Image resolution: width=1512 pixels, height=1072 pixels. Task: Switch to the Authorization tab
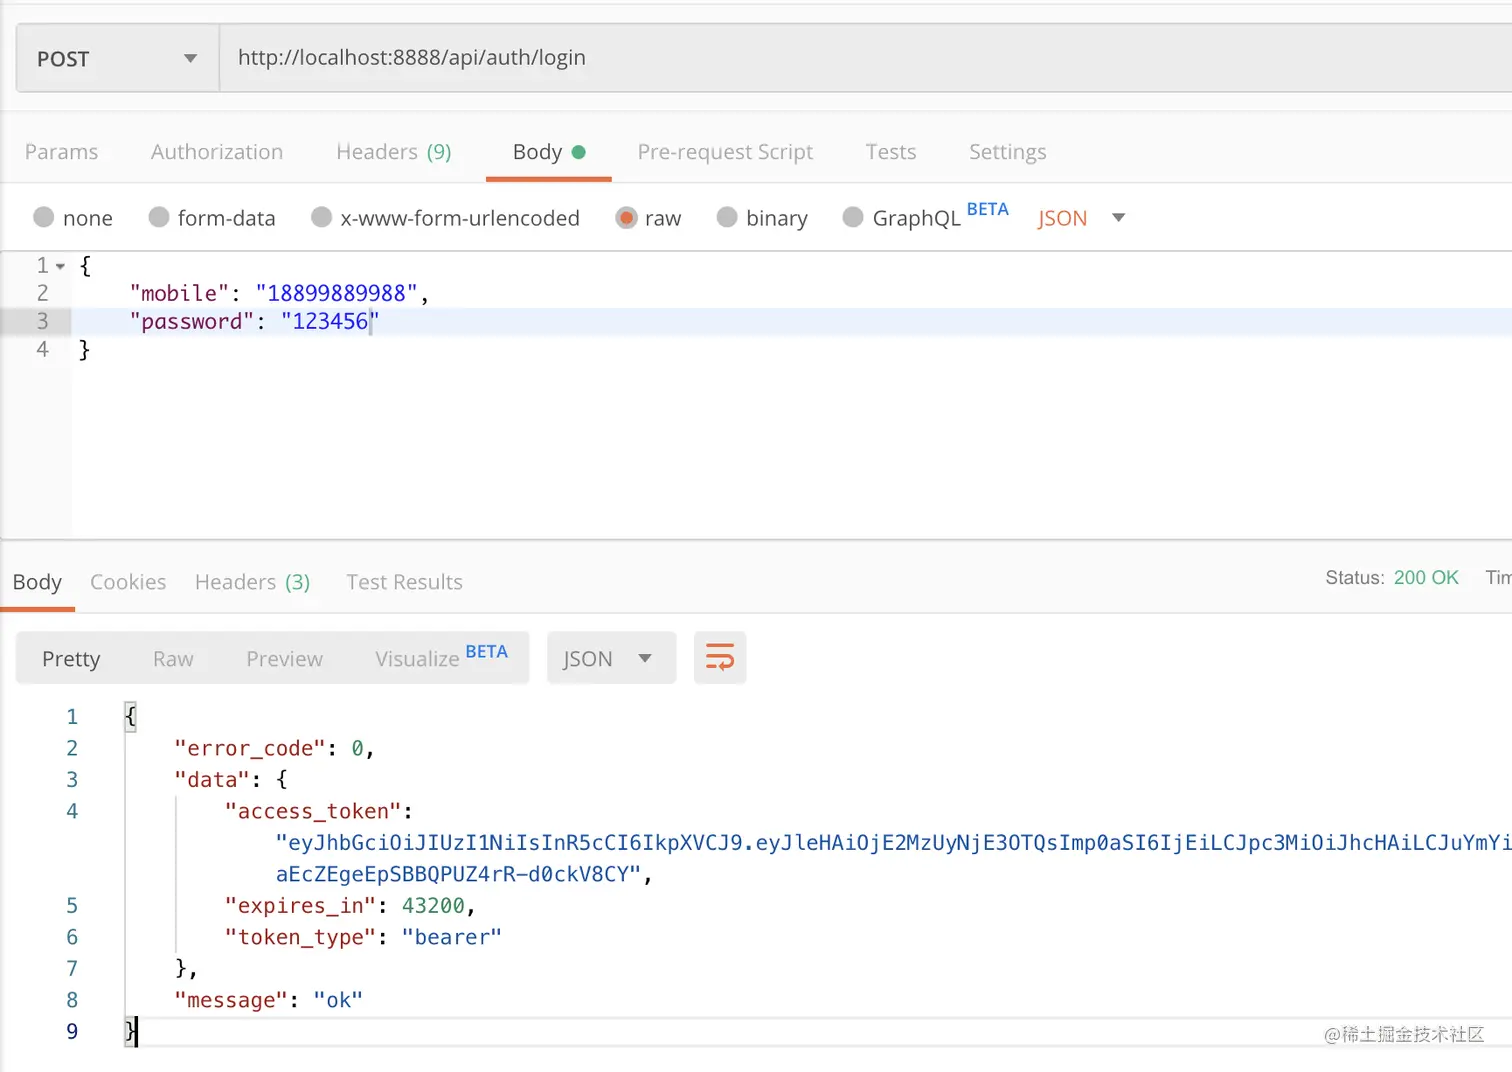217,152
